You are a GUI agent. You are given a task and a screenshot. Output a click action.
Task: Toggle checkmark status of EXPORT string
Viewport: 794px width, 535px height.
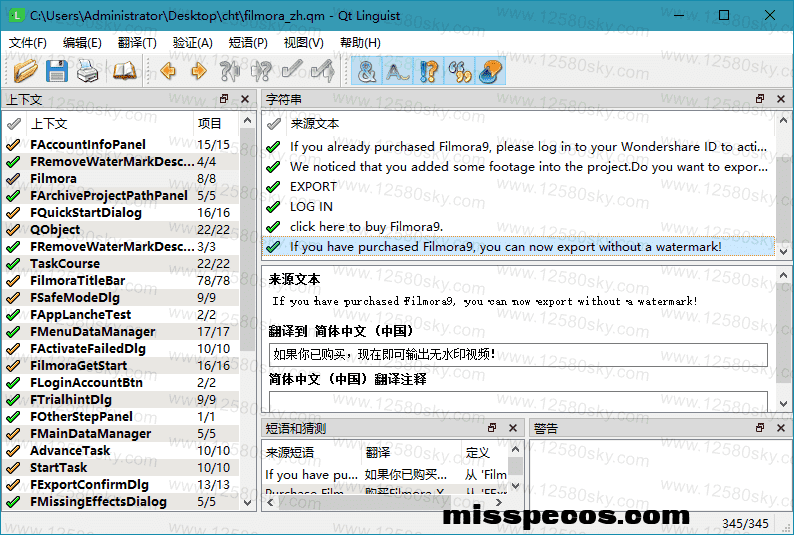coord(273,187)
